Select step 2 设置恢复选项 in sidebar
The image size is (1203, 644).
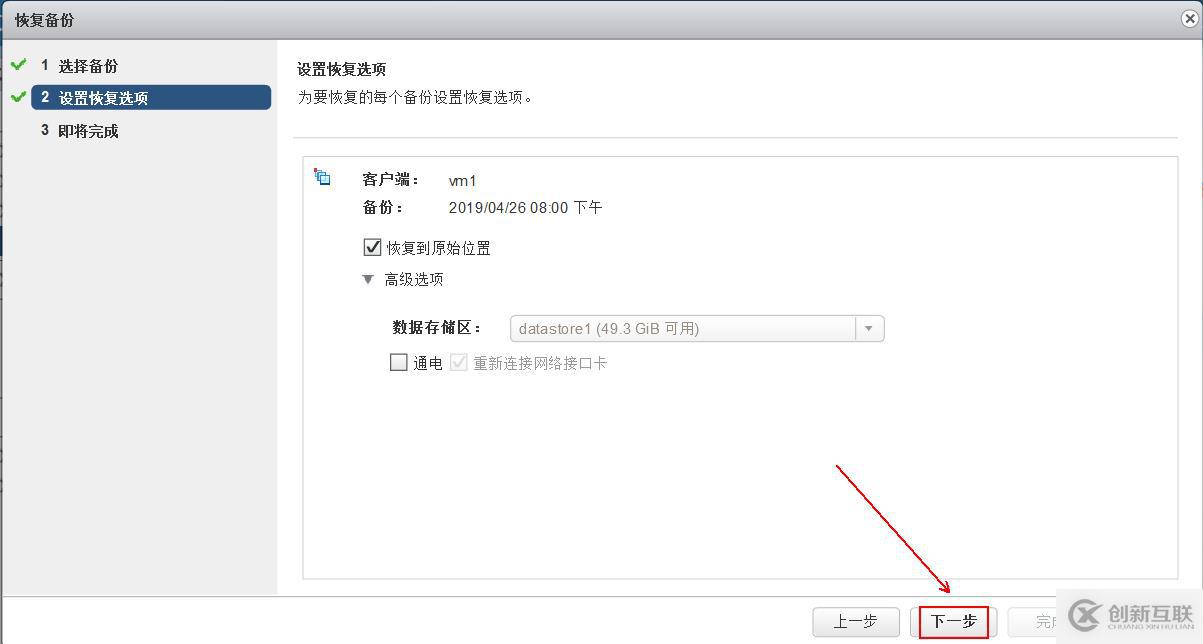click(x=151, y=98)
